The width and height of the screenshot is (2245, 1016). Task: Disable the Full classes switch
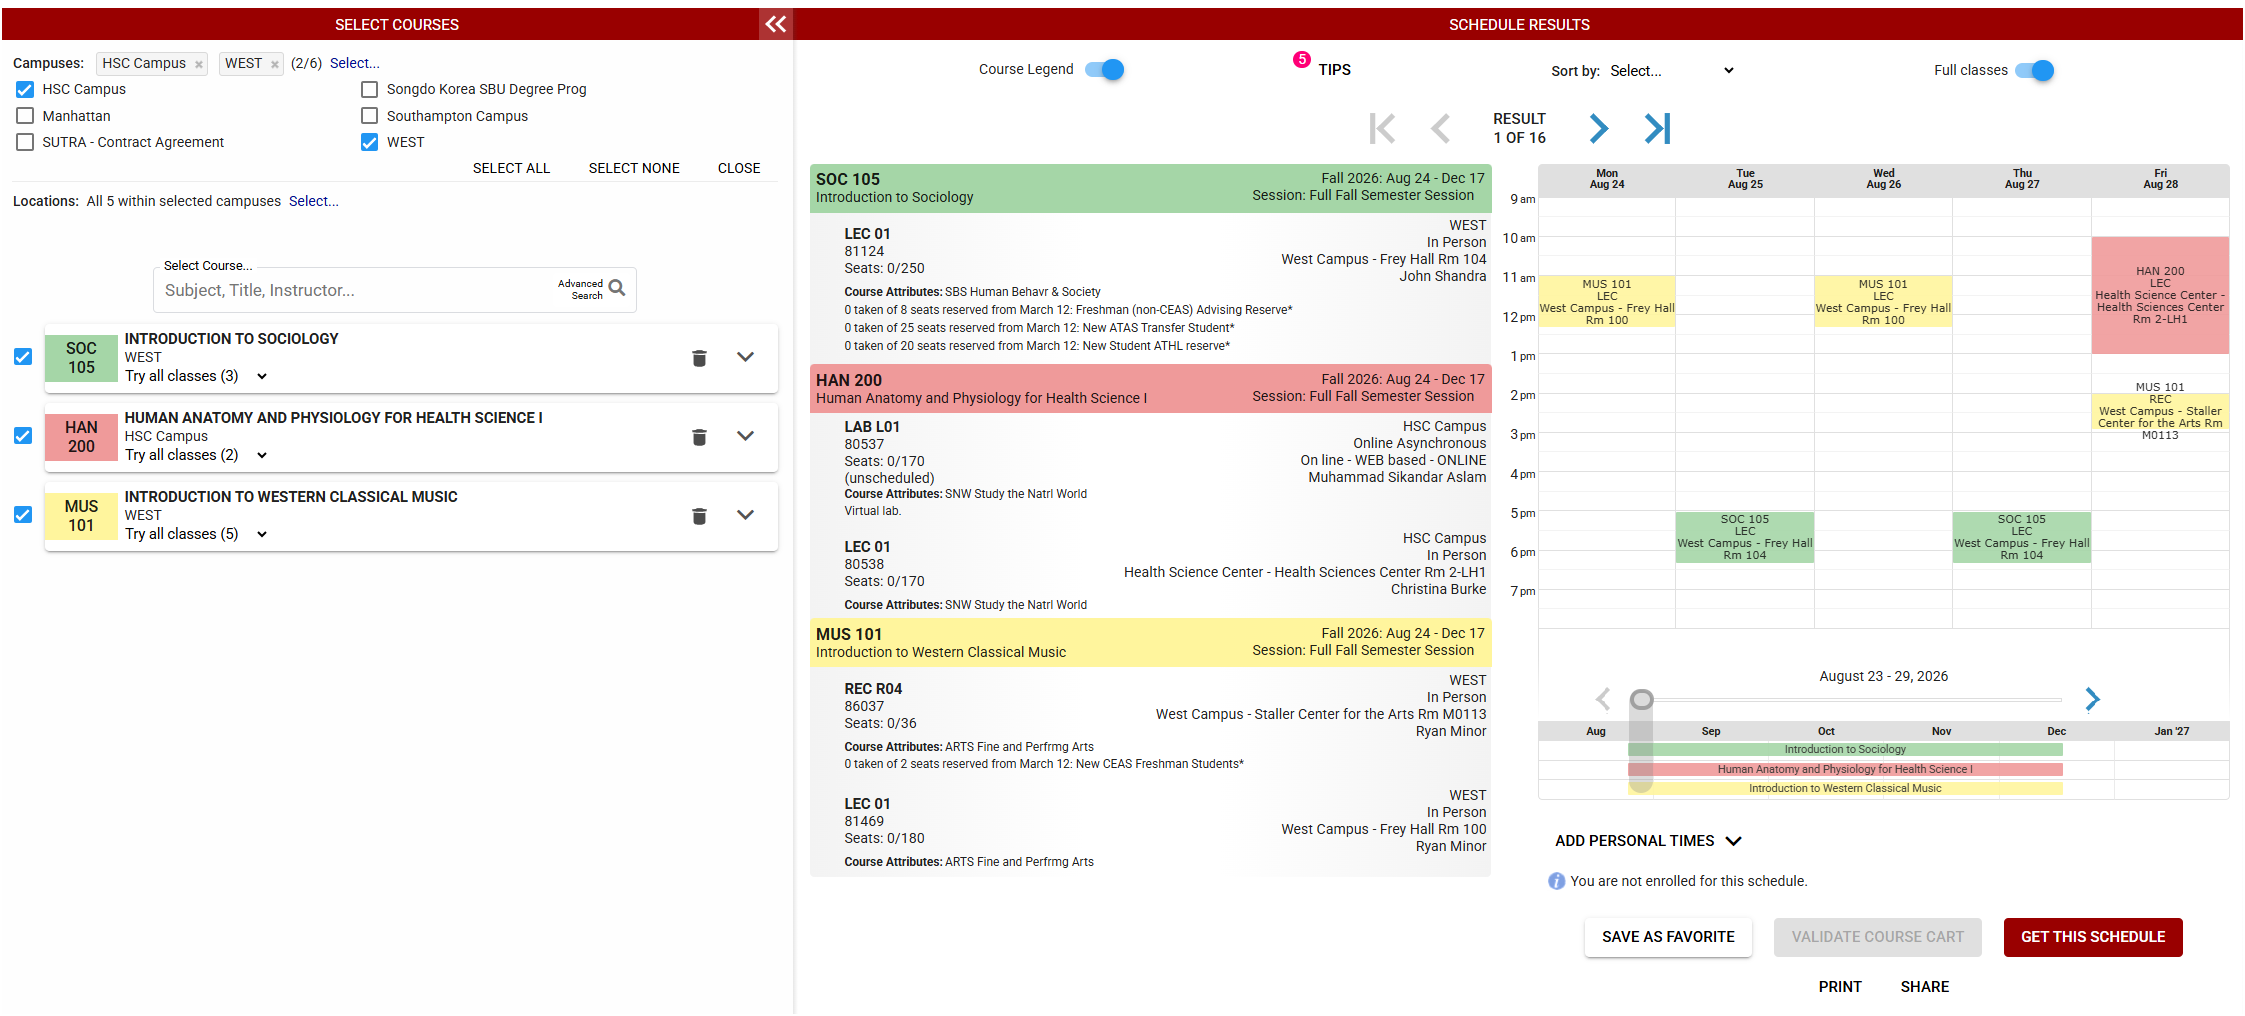click(x=2034, y=70)
